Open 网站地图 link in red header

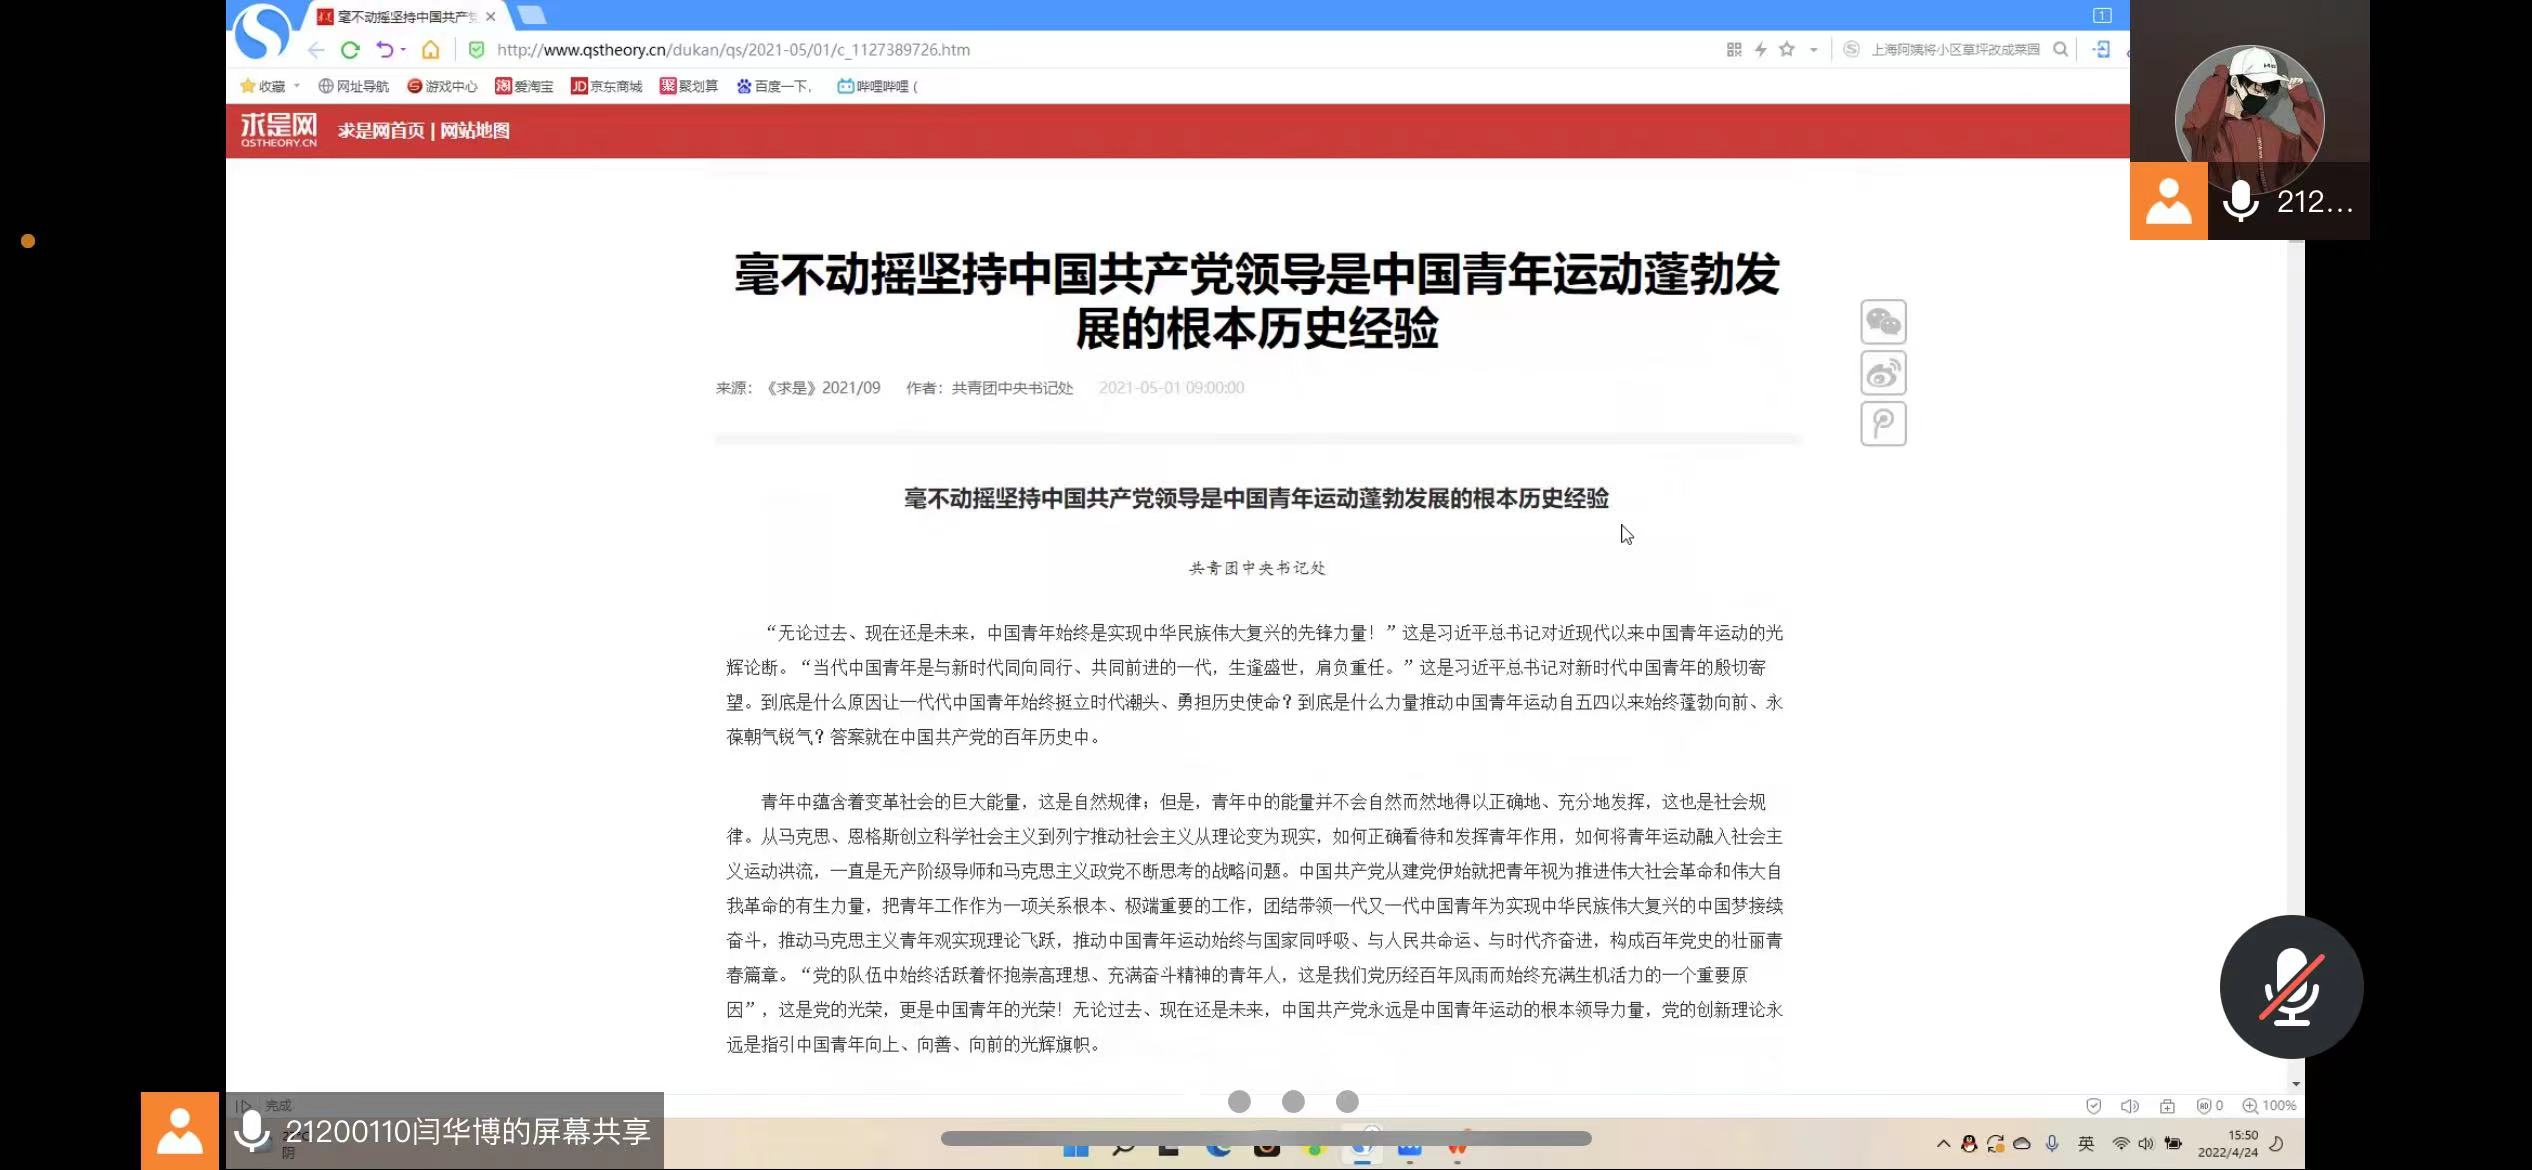475,131
